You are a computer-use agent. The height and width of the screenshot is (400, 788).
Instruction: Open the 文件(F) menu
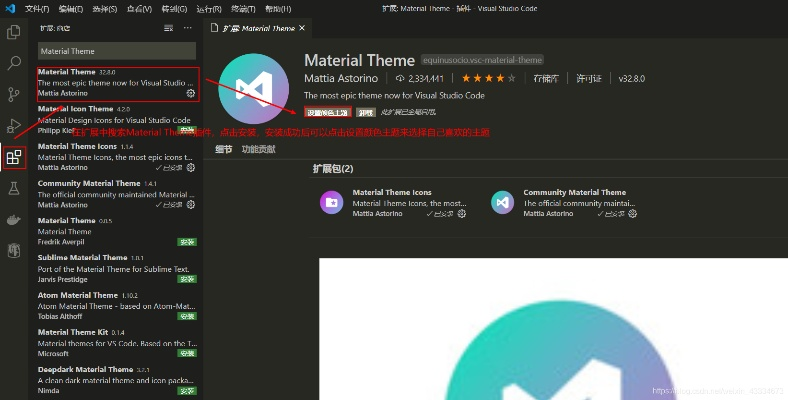coord(37,8)
